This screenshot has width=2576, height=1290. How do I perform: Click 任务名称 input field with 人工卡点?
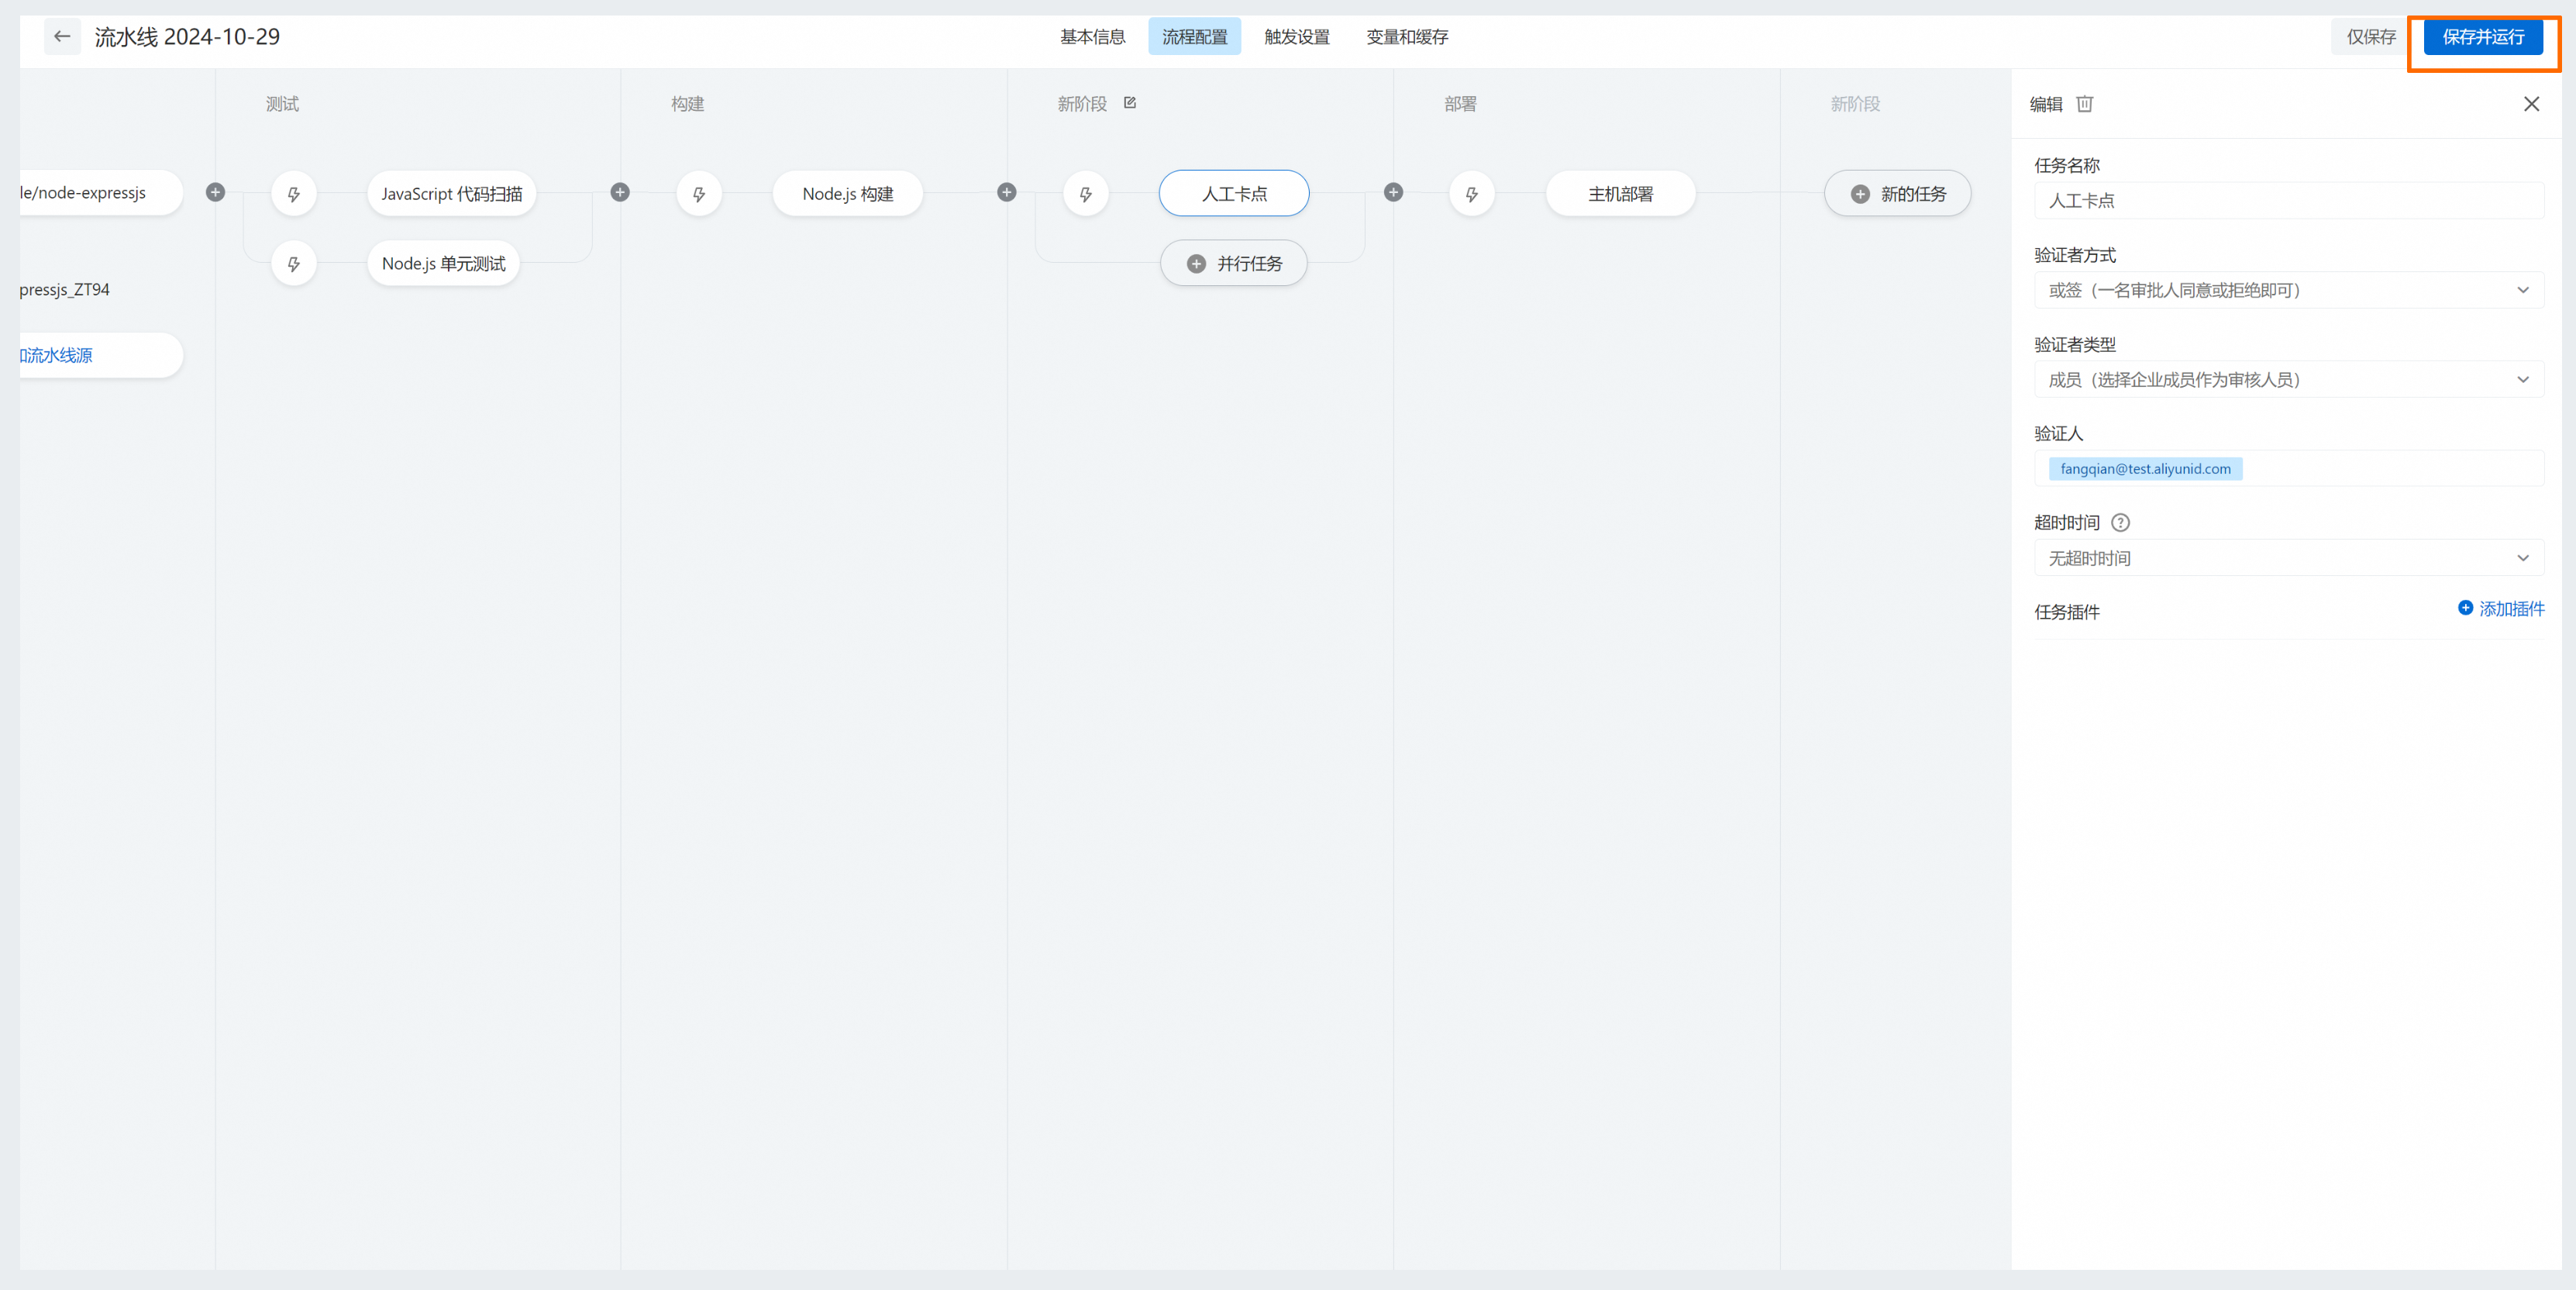pyautogui.click(x=2289, y=201)
